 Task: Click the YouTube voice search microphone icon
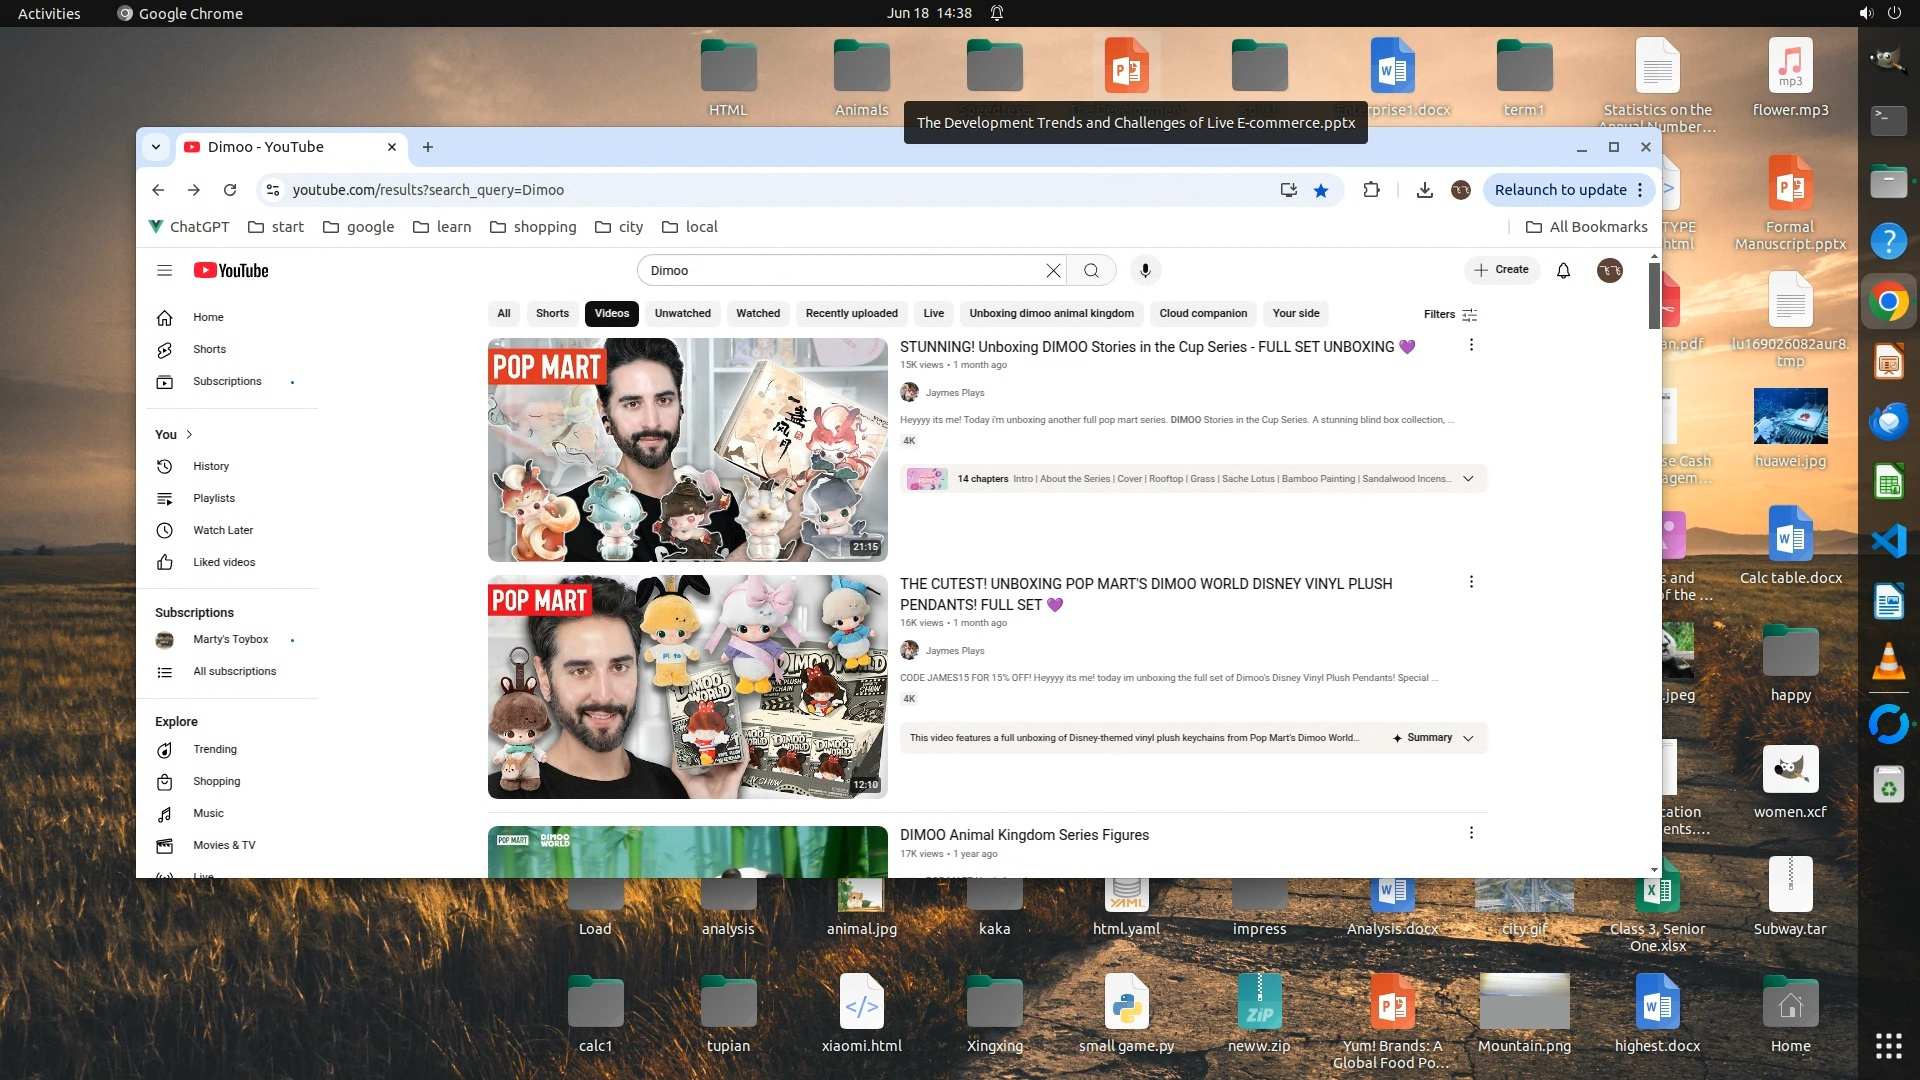pos(1145,270)
